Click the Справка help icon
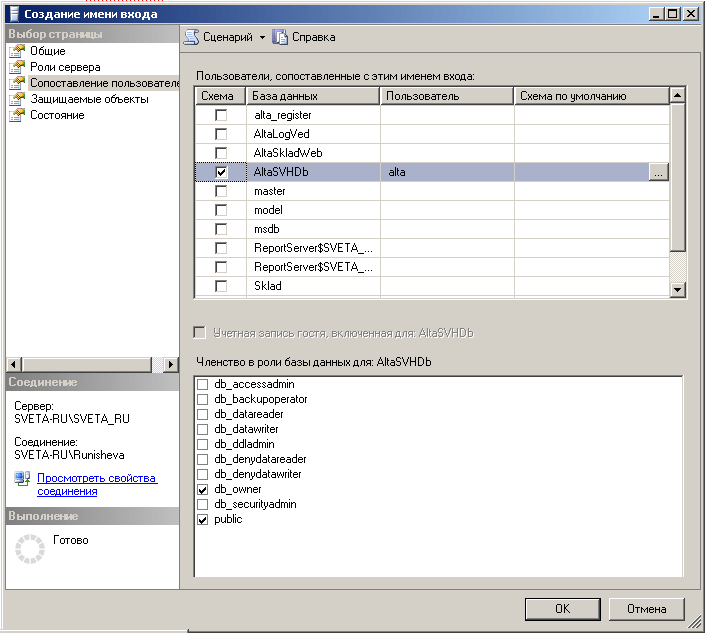705x633 pixels. click(281, 37)
